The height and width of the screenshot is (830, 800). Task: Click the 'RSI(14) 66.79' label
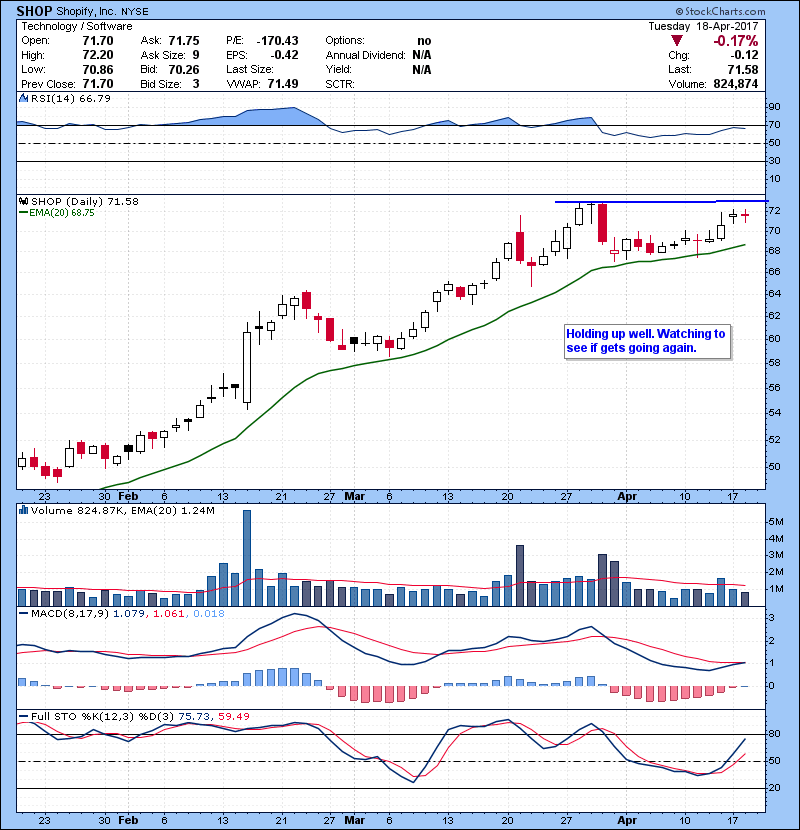(x=71, y=98)
